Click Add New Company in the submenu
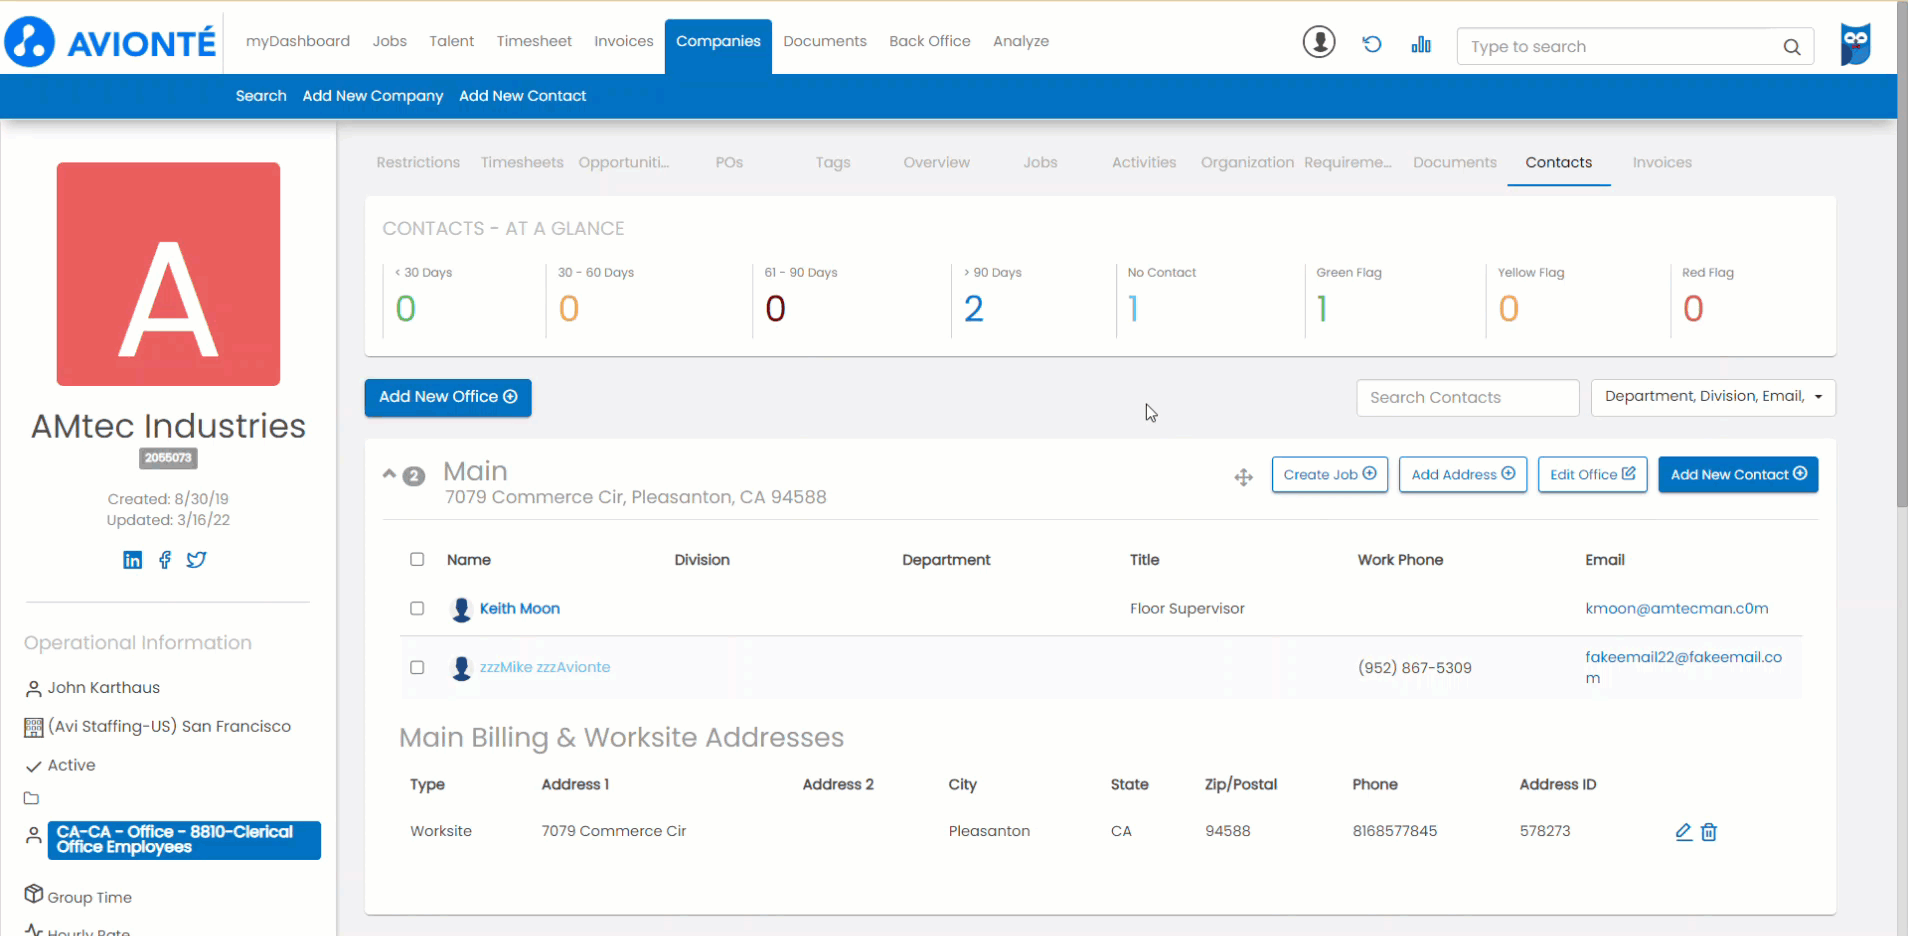 point(373,96)
